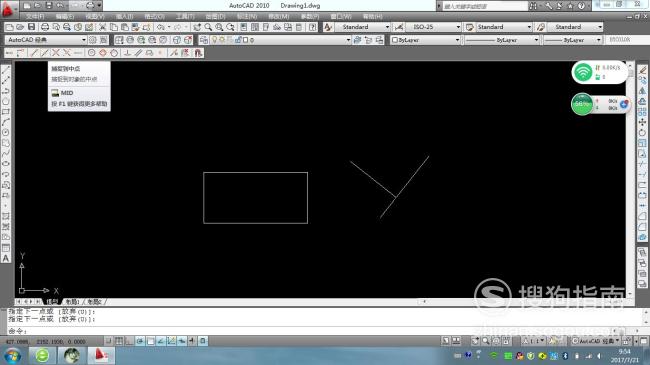Toggle Dynamic Input in status bar

coord(182,341)
